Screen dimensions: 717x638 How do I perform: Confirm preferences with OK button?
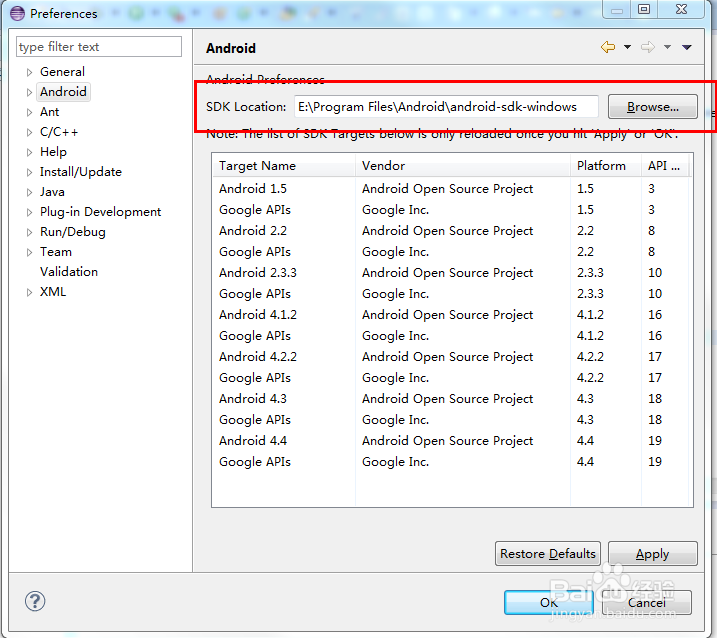pyautogui.click(x=549, y=602)
